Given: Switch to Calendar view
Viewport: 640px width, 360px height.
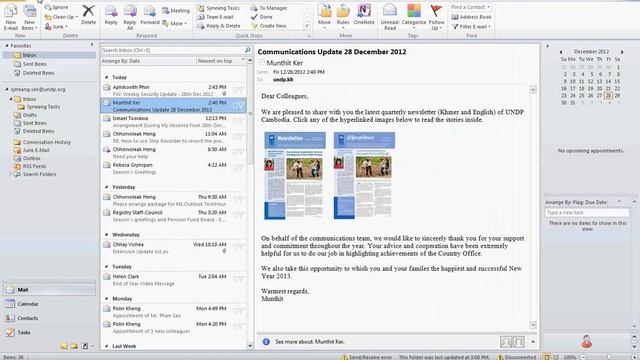Looking at the screenshot, I should click(x=49, y=304).
